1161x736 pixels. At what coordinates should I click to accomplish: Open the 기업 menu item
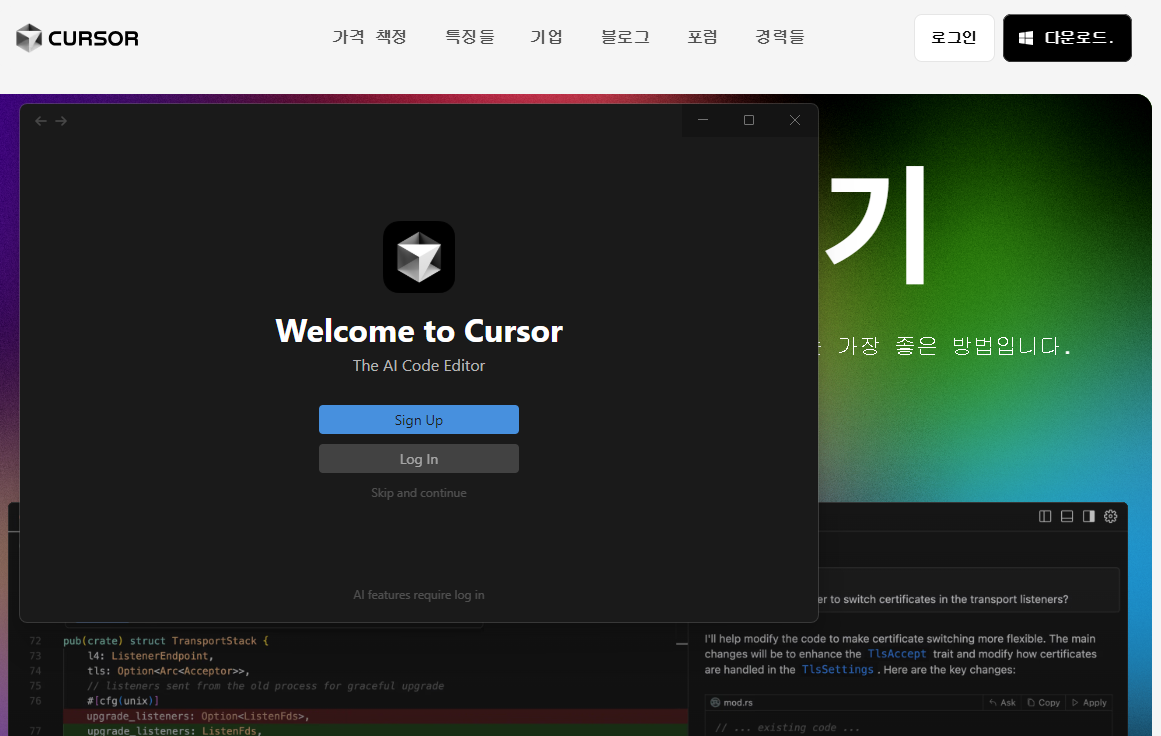546,37
